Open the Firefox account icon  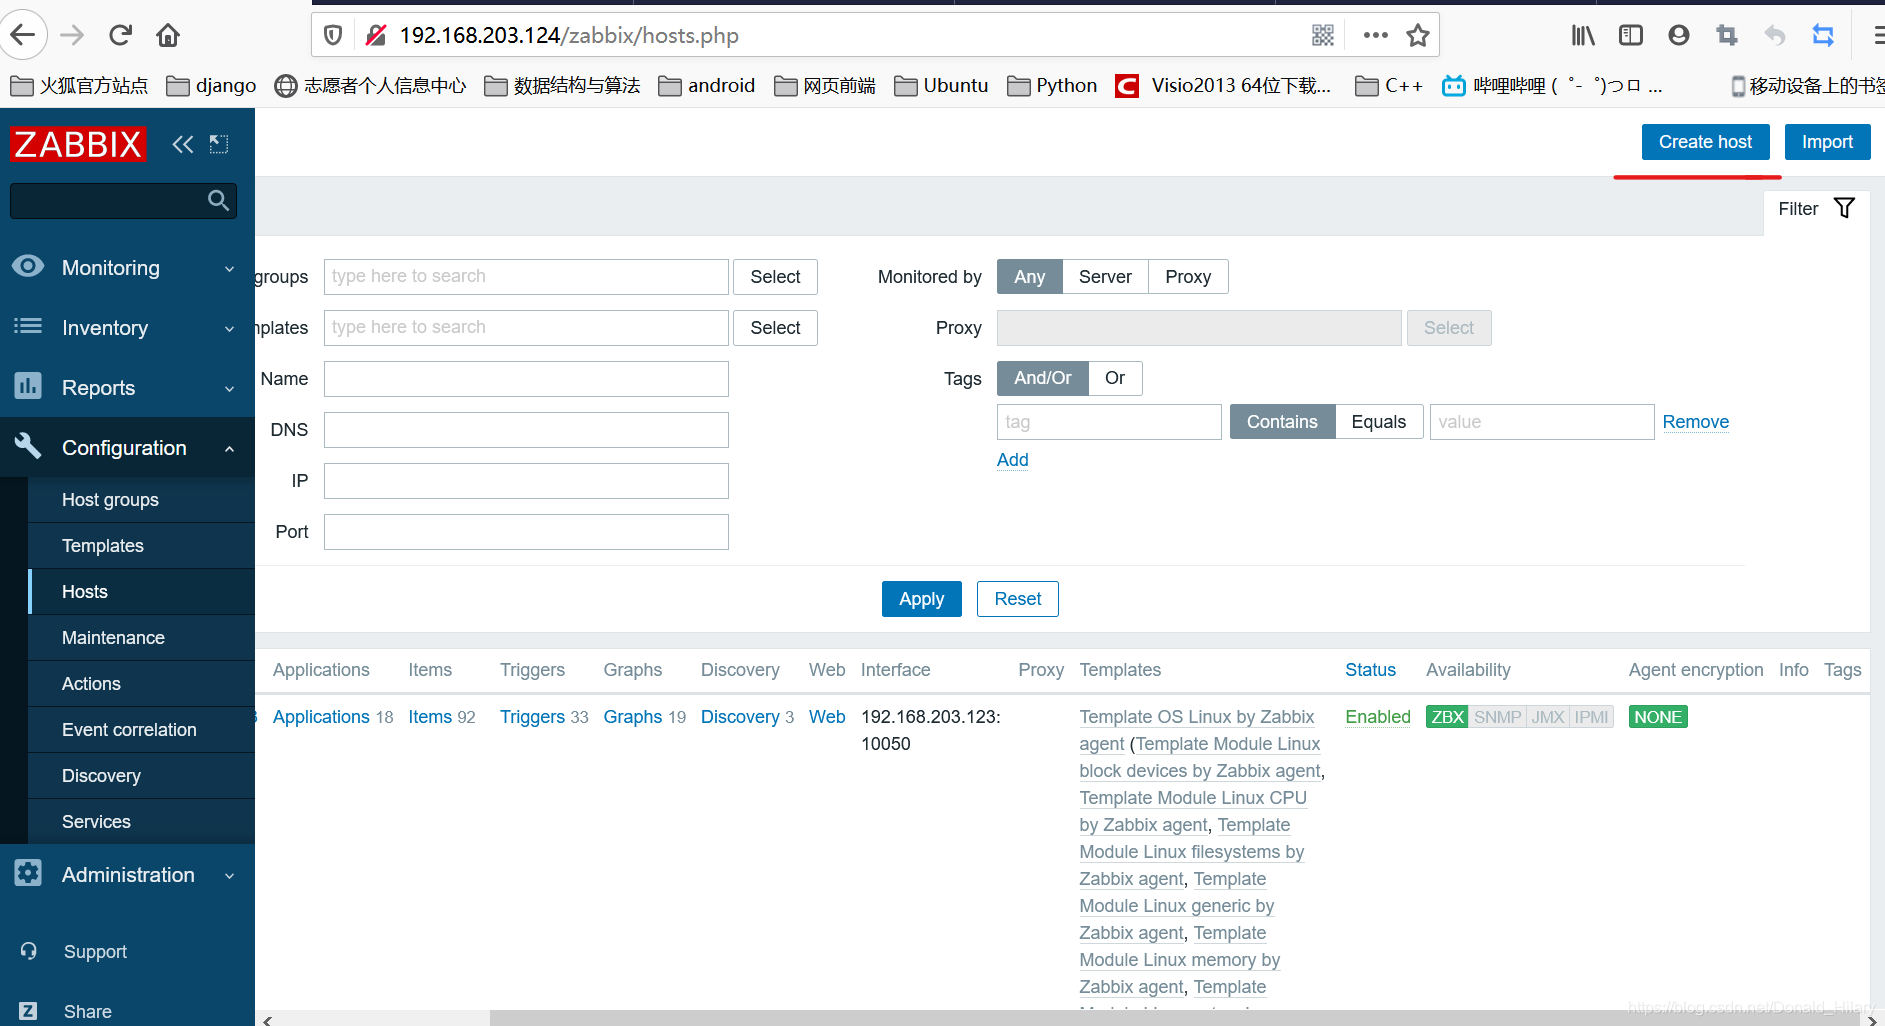pyautogui.click(x=1679, y=35)
